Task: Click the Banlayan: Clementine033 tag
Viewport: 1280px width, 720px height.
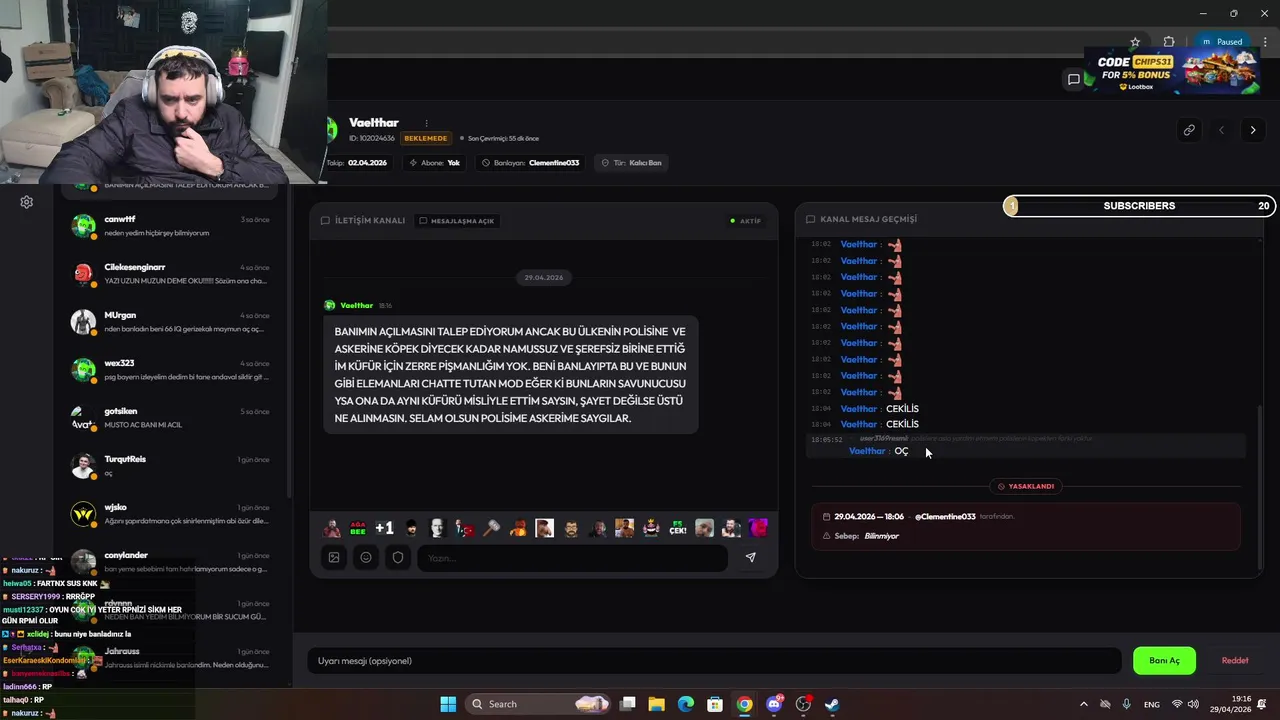Action: pos(530,163)
